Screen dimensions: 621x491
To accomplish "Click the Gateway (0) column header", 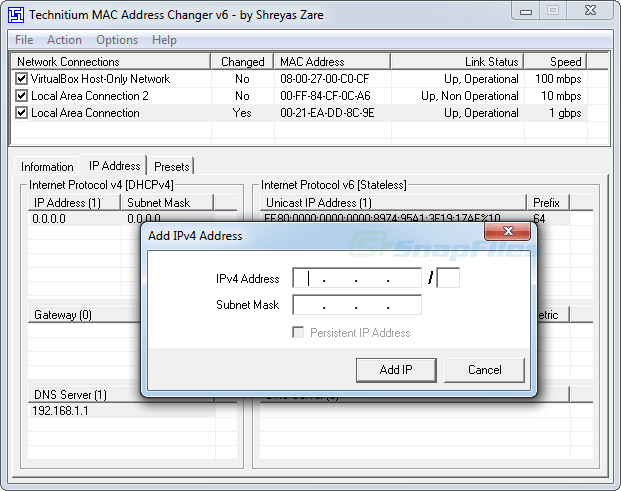I will (84, 315).
